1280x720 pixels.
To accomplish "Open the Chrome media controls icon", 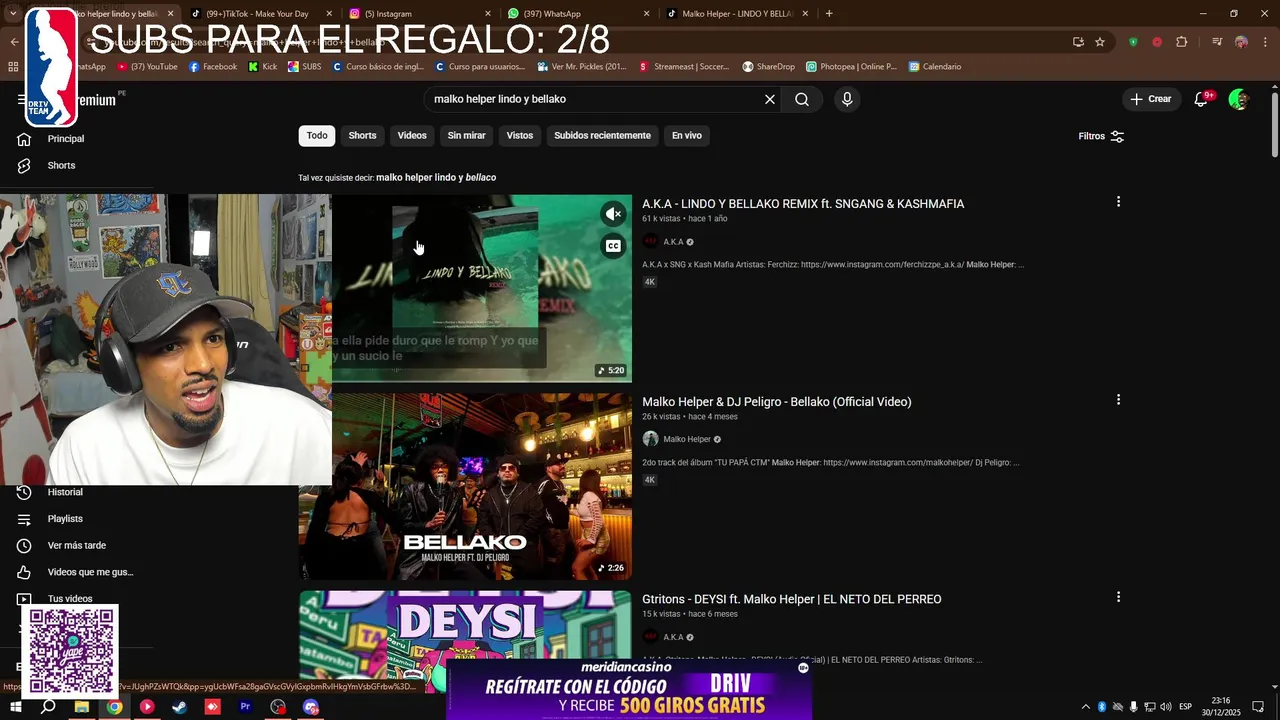I will 1216,42.
